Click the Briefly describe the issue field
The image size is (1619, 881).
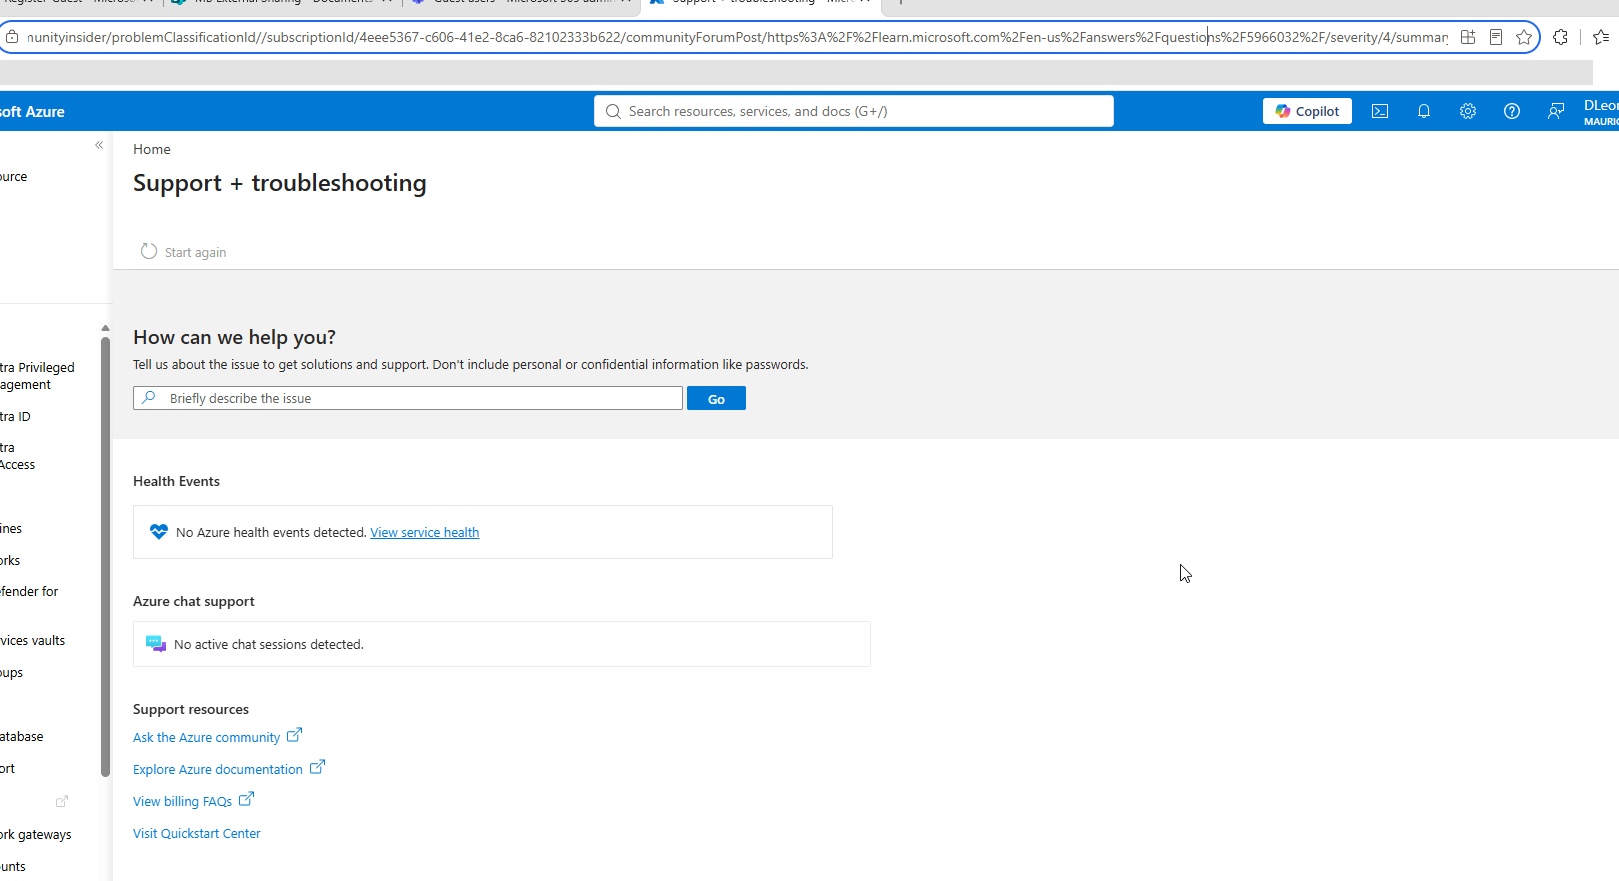click(408, 398)
